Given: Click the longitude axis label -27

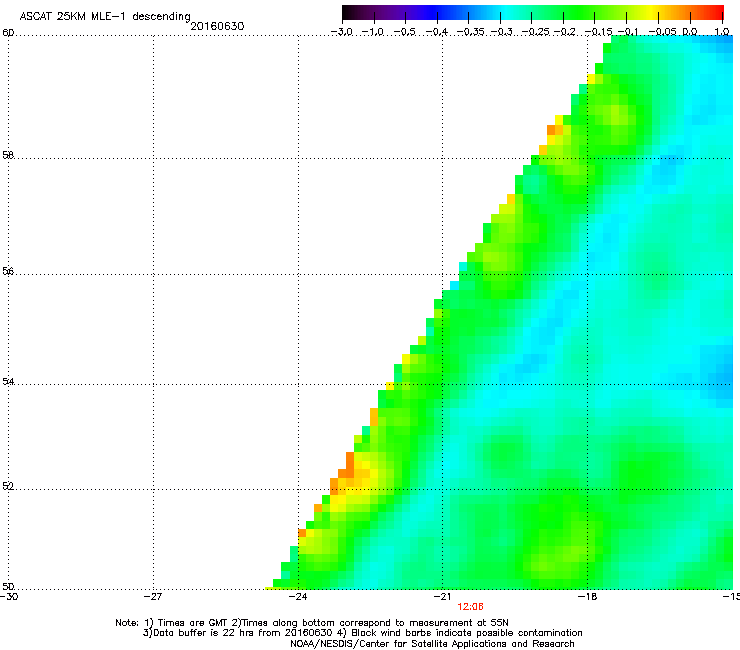Looking at the screenshot, I should [x=153, y=597].
